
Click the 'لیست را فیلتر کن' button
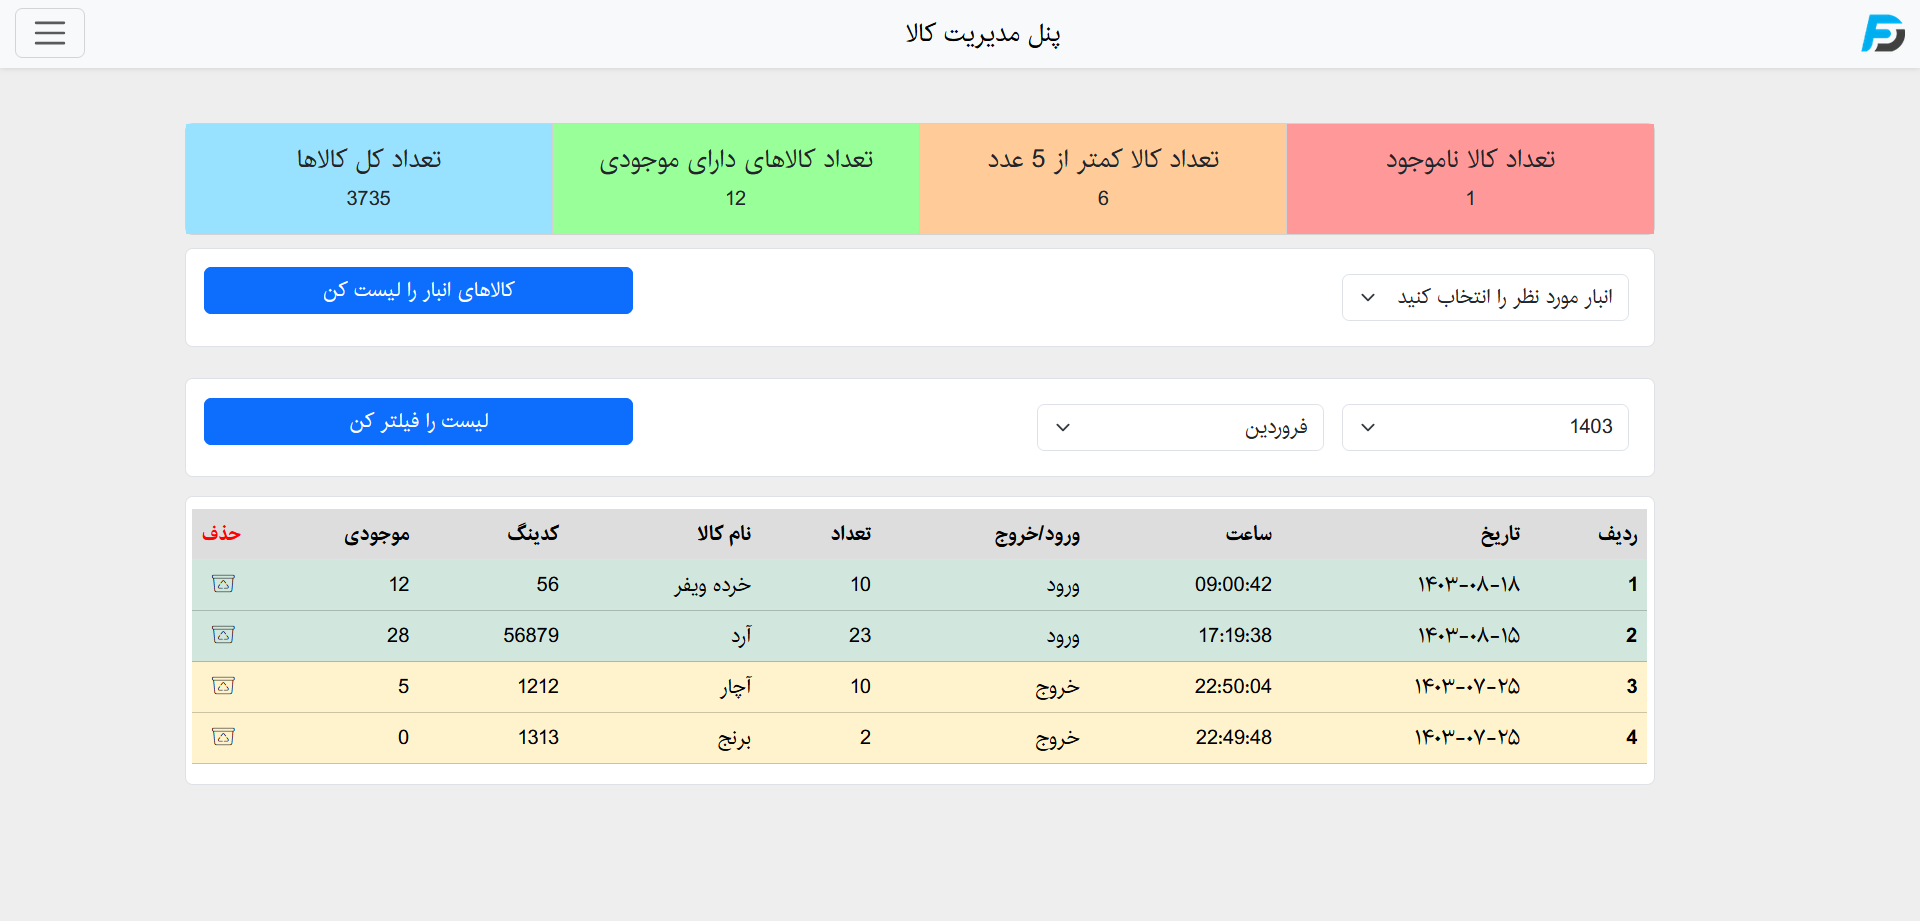click(418, 421)
